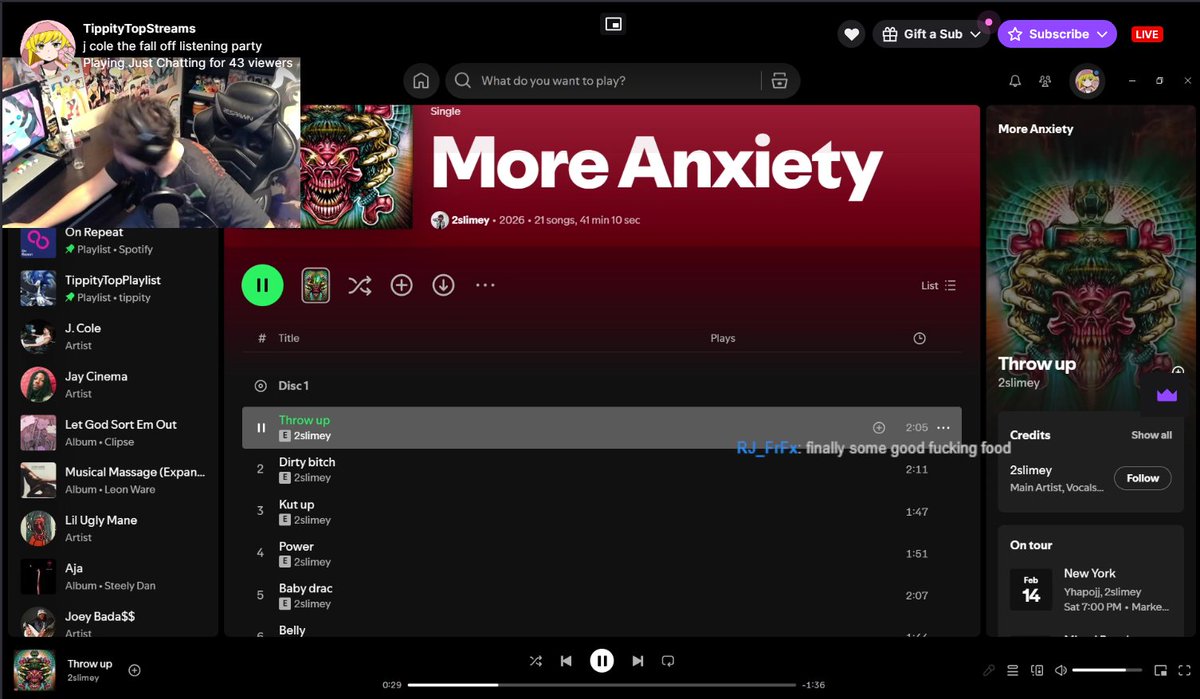Open the Browse icon in the search bar
1200x699 pixels.
[780, 81]
